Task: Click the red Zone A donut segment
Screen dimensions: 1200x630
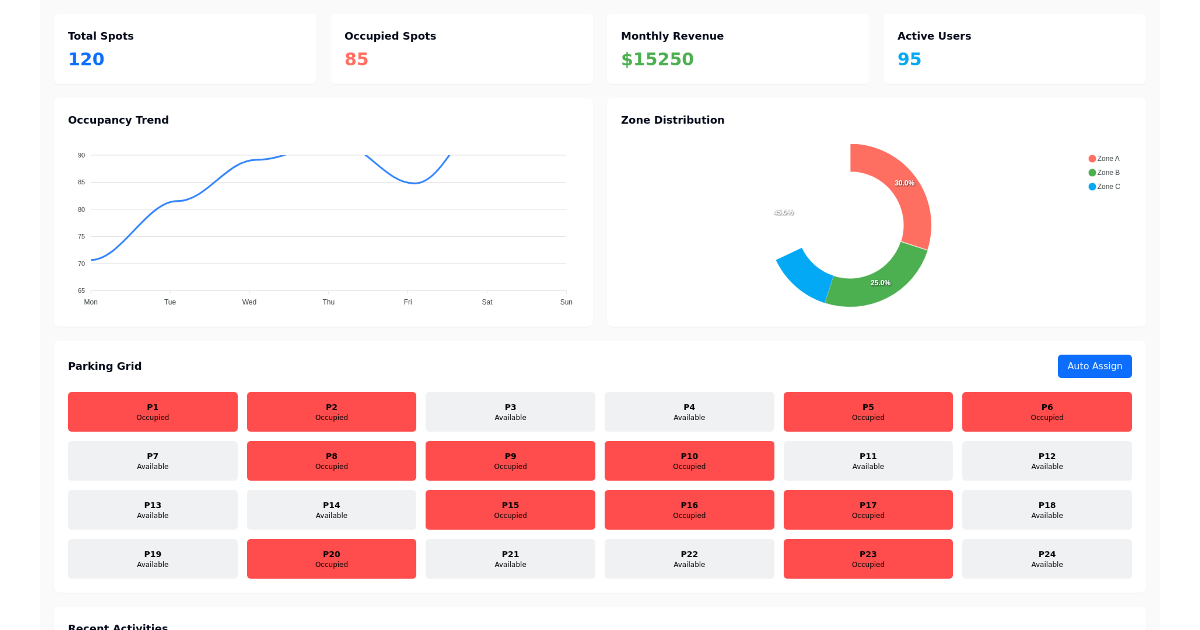Action: tap(903, 183)
